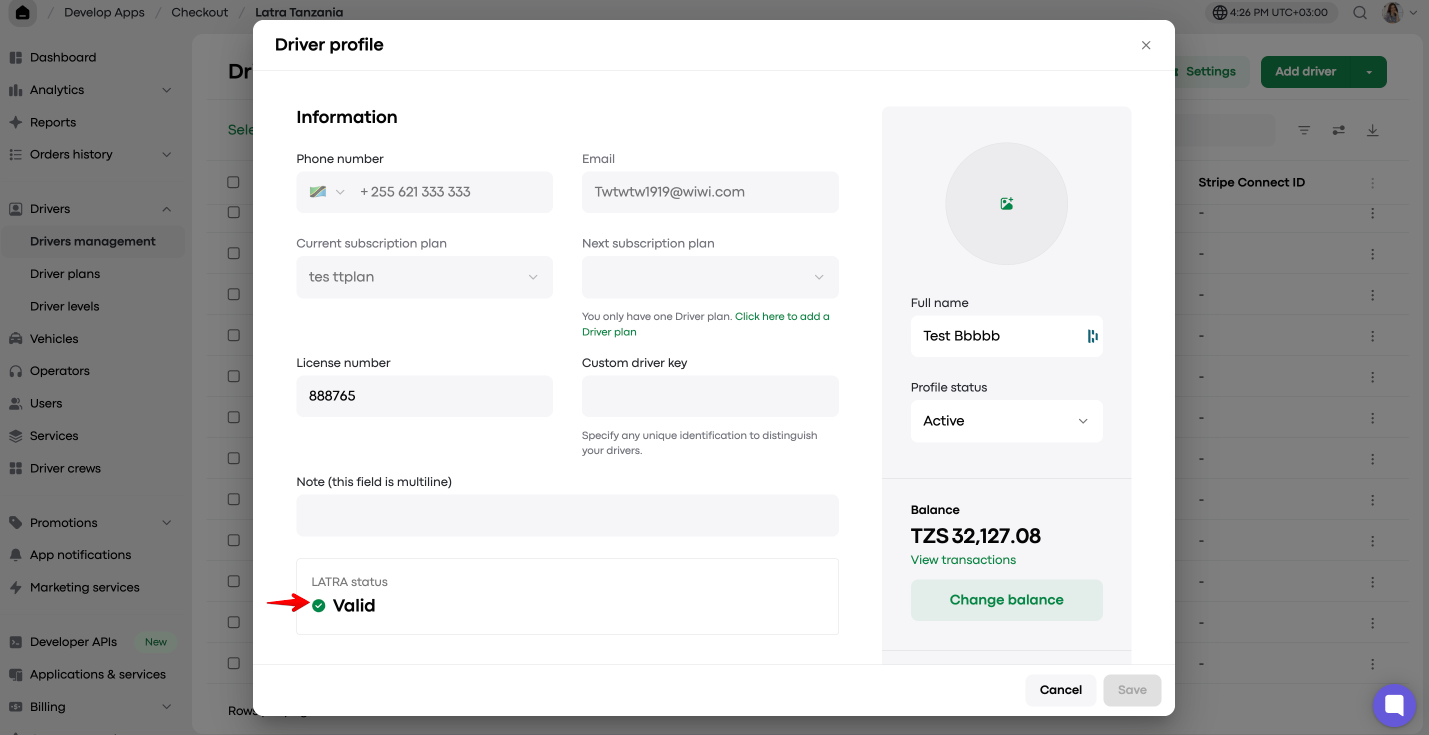The width and height of the screenshot is (1429, 735).
Task: Expand the Promotions sidebar section
Action: [167, 523]
